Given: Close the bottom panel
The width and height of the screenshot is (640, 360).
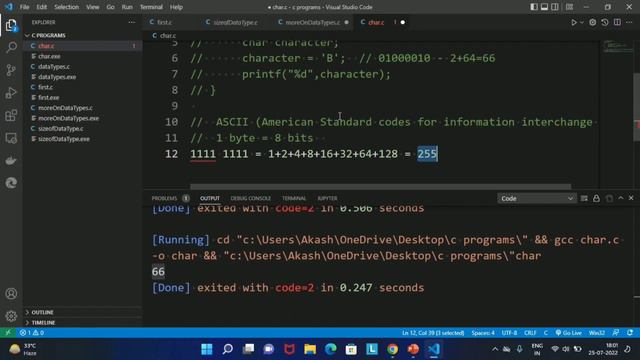Looking at the screenshot, I should point(631,198).
